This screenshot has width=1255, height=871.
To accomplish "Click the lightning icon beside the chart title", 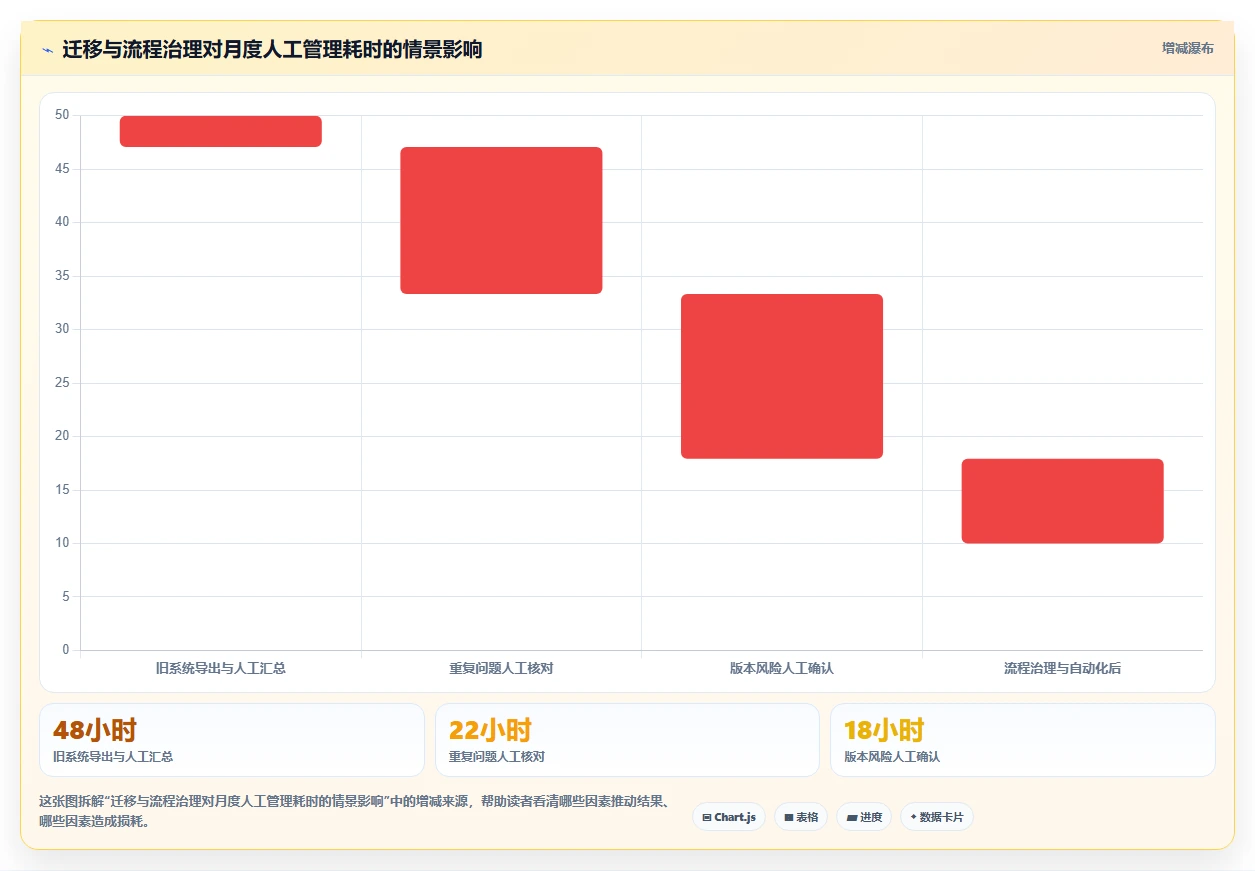I will [47, 50].
